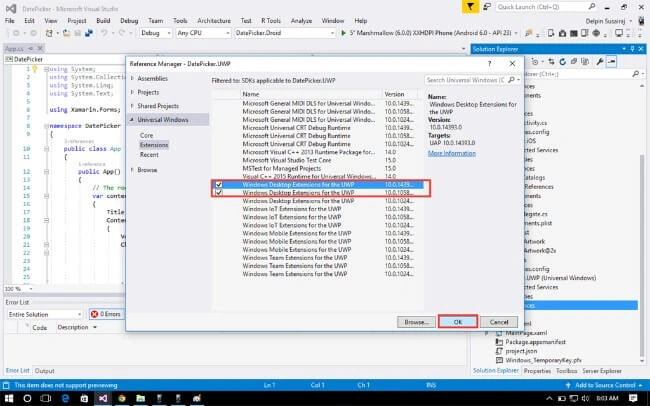650x406 pixels.
Task: Switch to the Output tab
Action: click(x=44, y=371)
